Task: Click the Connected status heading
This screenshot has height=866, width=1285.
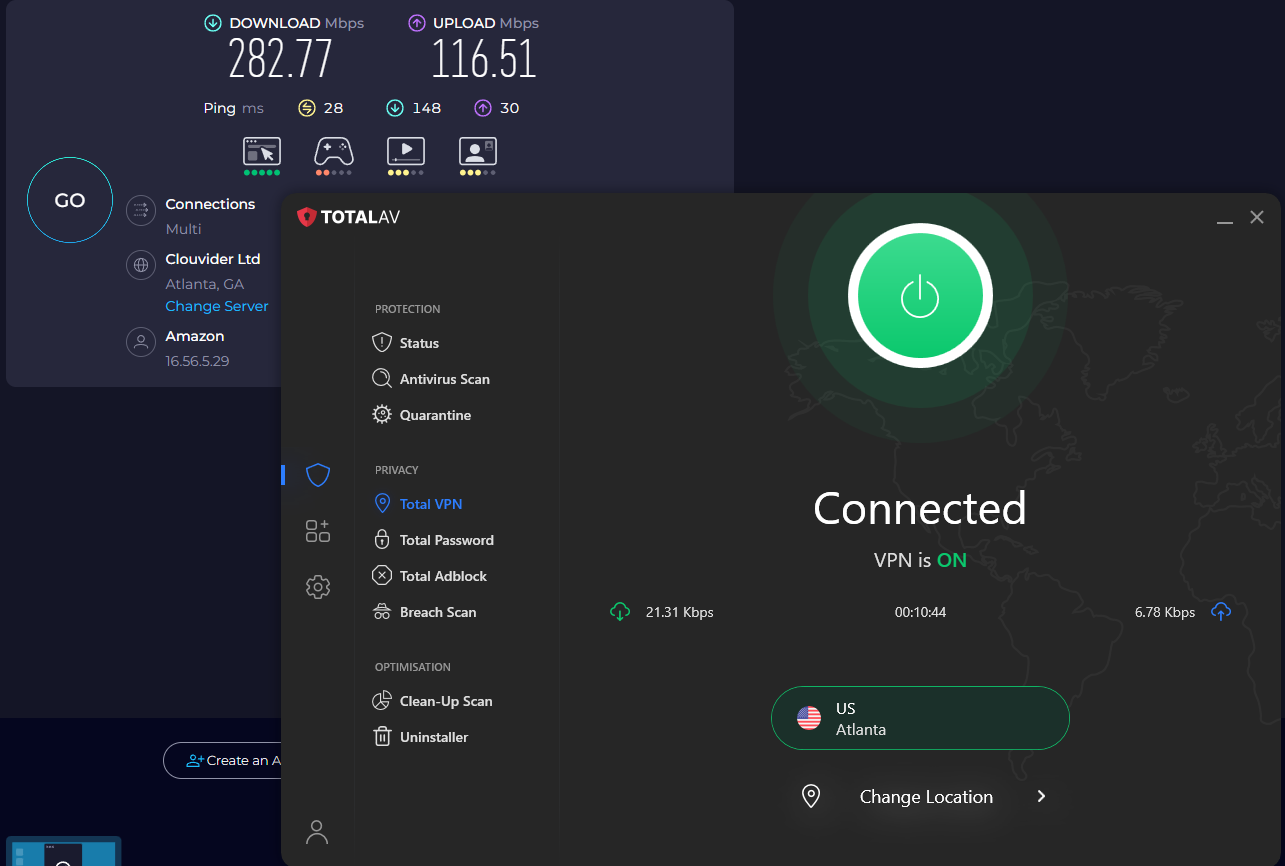Action: click(x=920, y=509)
